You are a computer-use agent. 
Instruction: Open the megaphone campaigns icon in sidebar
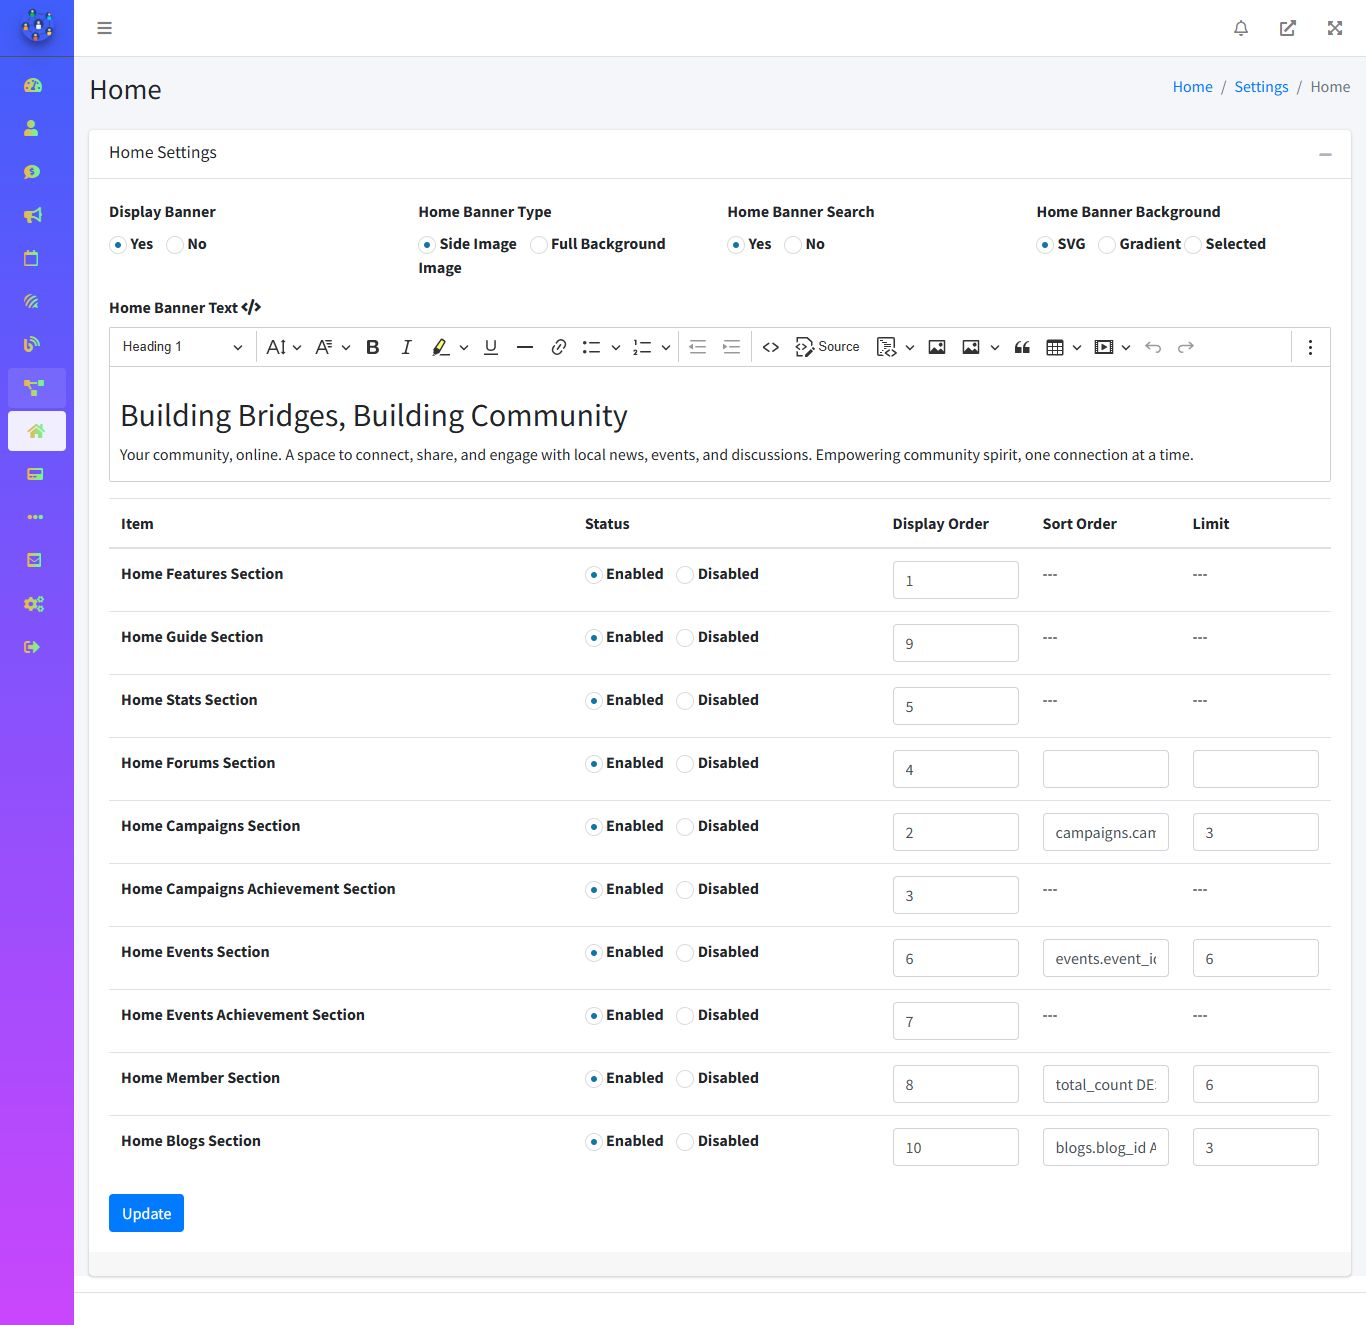(x=33, y=215)
